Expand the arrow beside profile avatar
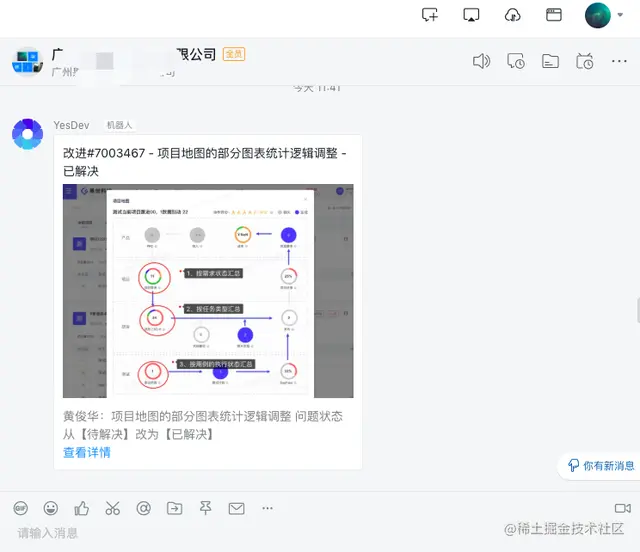Image resolution: width=640 pixels, height=552 pixels. click(x=620, y=15)
